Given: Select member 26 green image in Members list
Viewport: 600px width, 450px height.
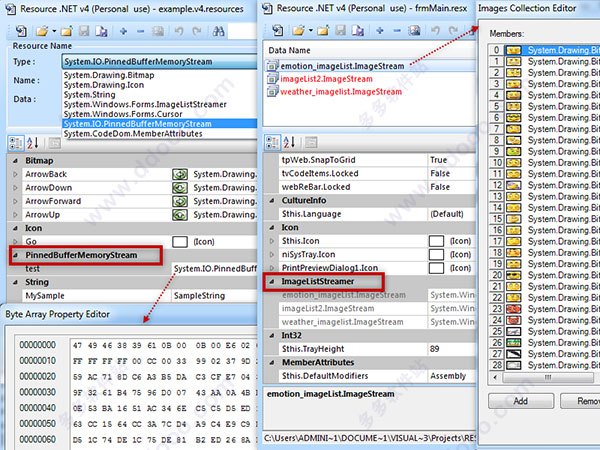Looking at the screenshot, I should 544,342.
